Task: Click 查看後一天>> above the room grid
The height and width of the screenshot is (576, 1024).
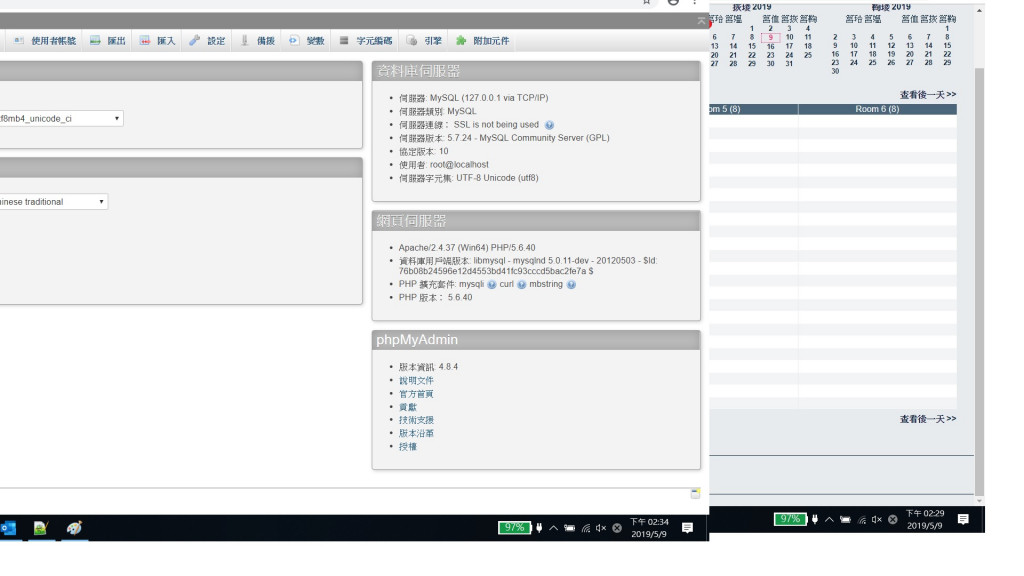Action: coord(927,95)
